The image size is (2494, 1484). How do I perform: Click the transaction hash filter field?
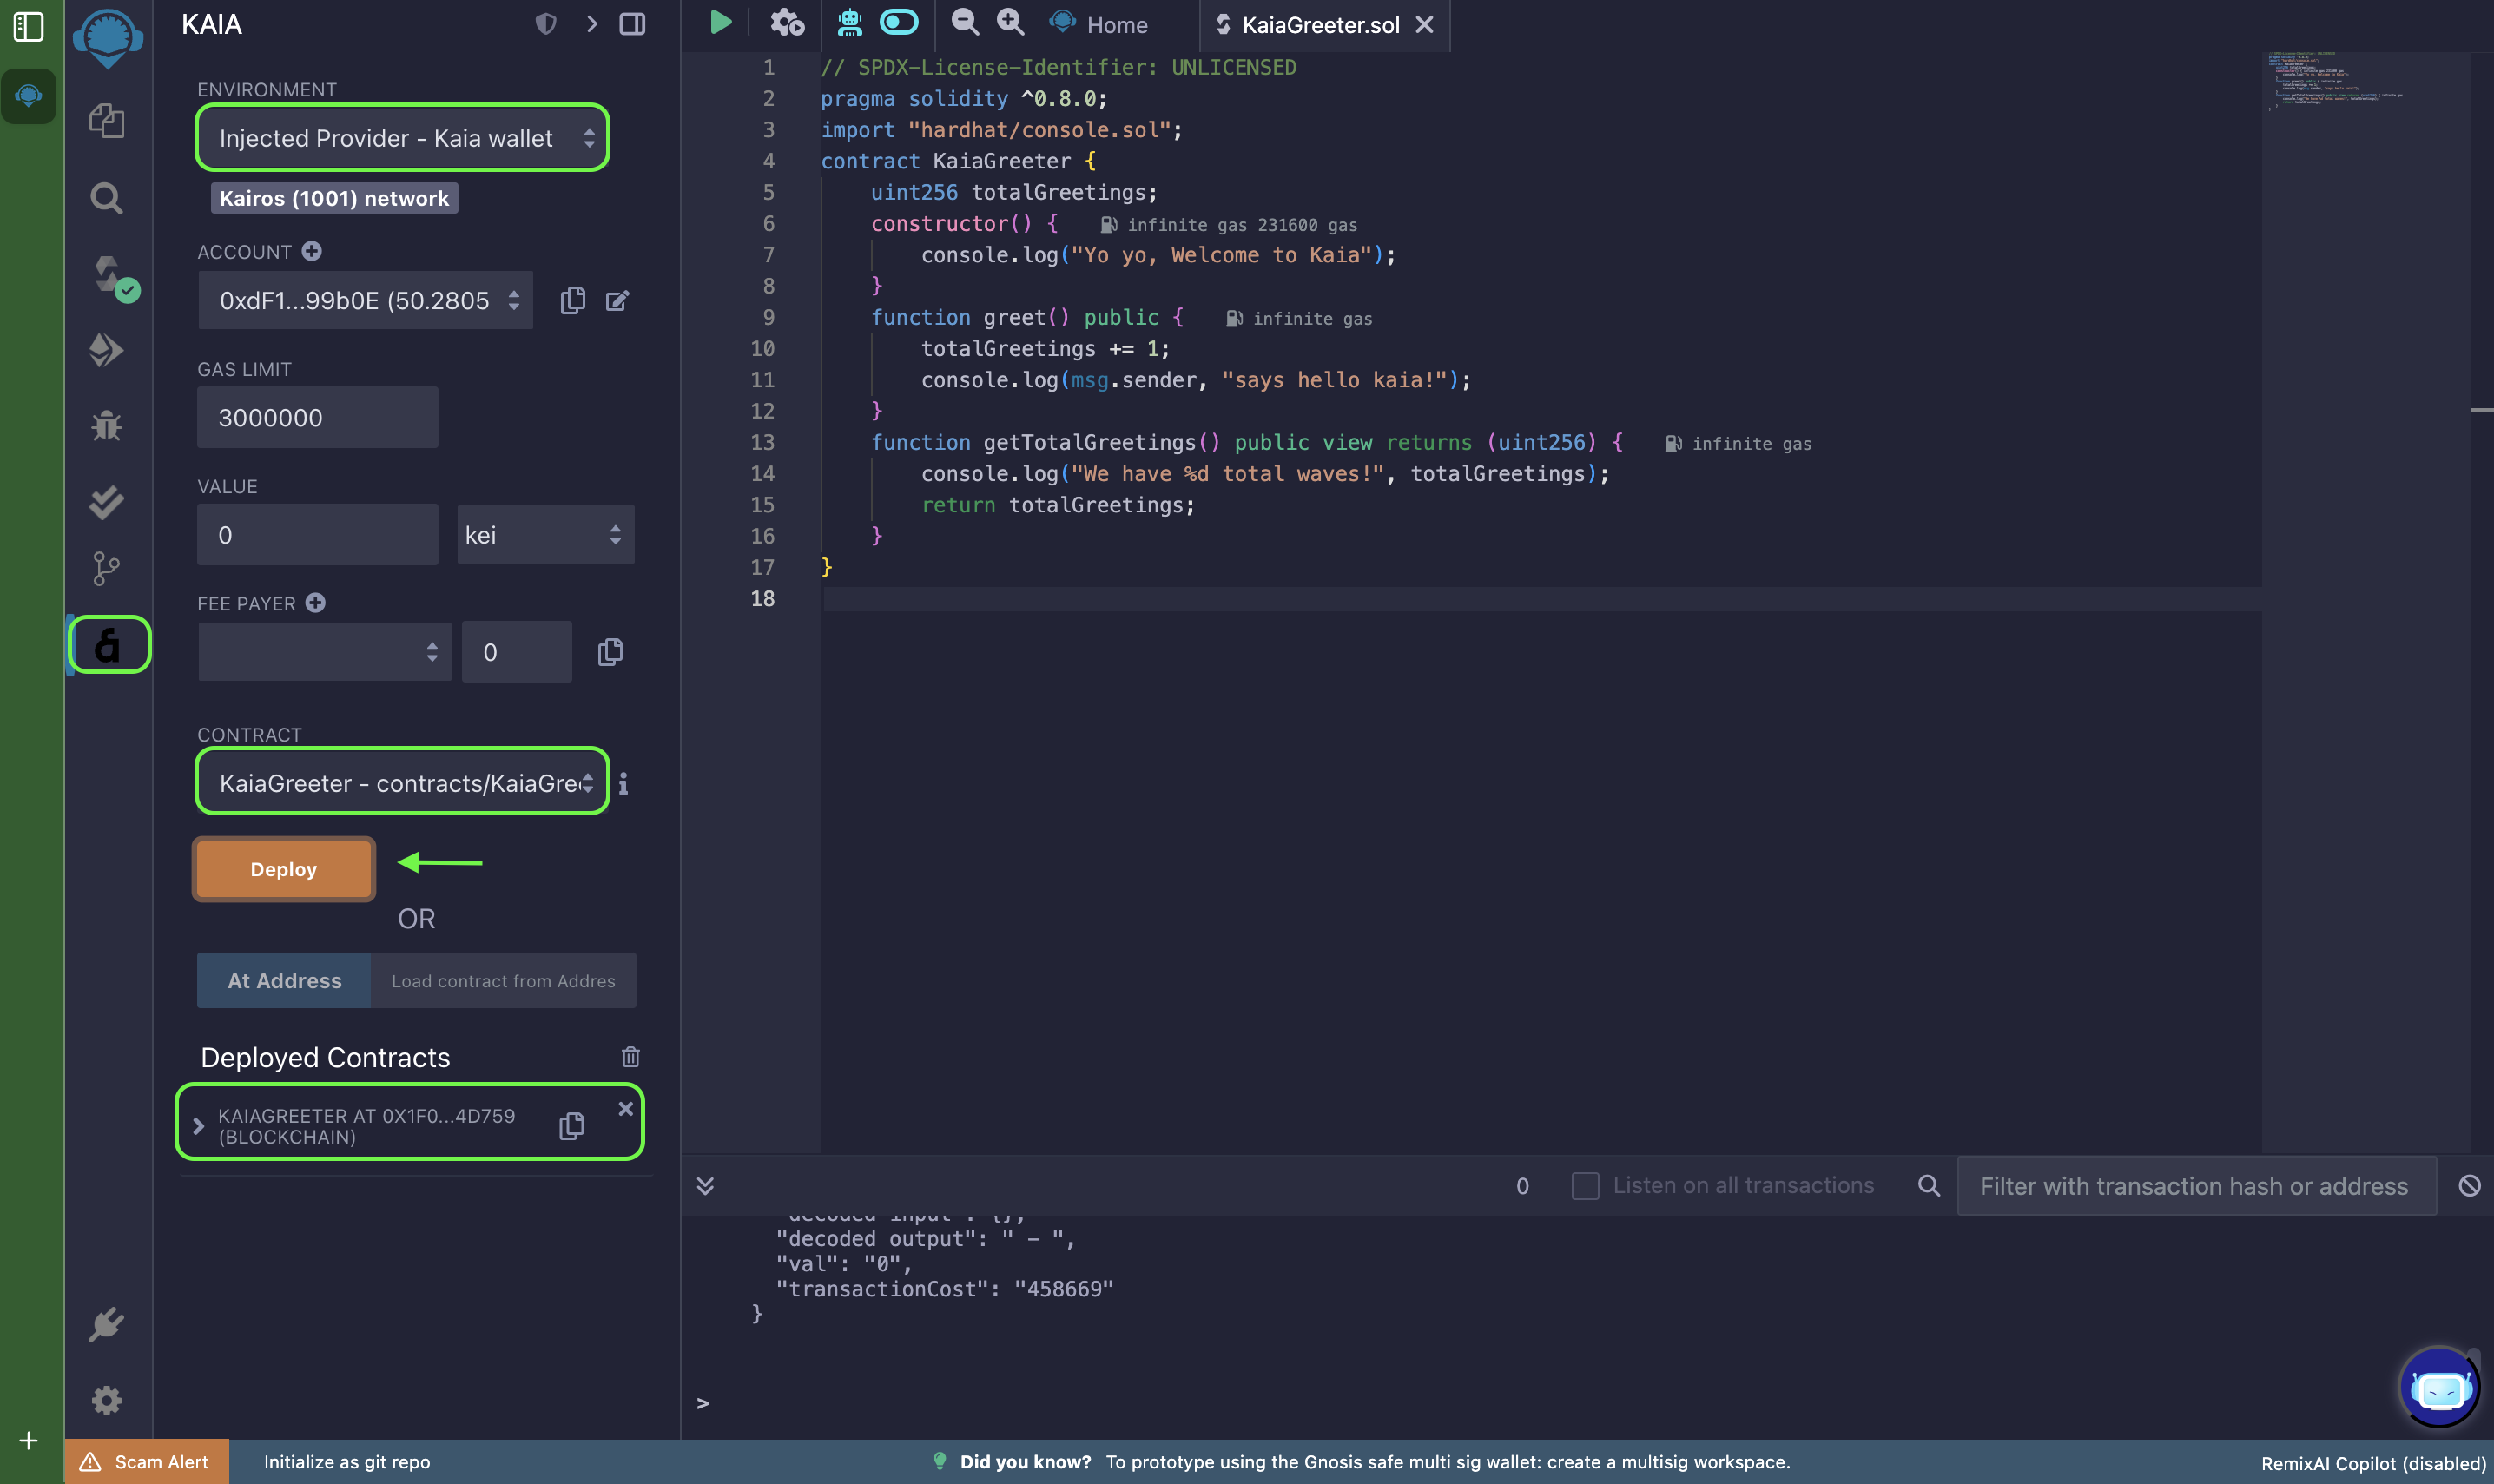(x=2197, y=1186)
